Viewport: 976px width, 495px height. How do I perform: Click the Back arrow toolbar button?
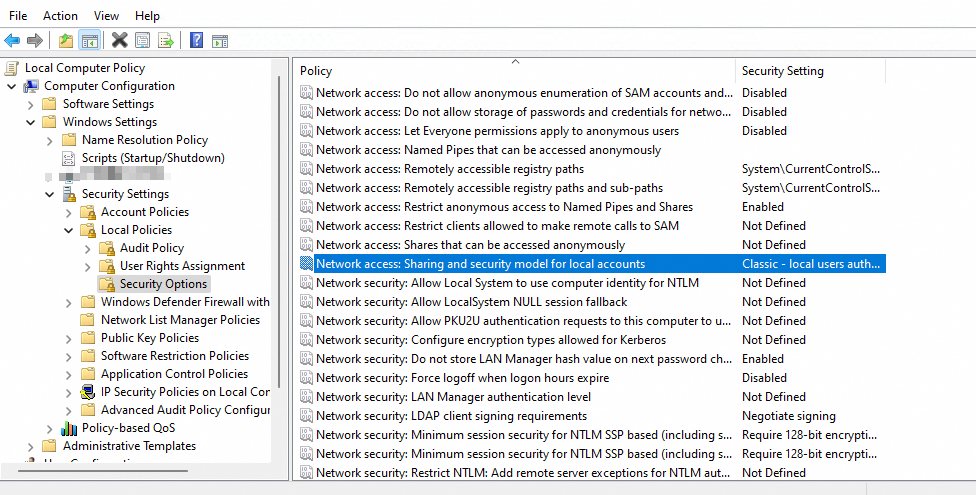tap(12, 40)
